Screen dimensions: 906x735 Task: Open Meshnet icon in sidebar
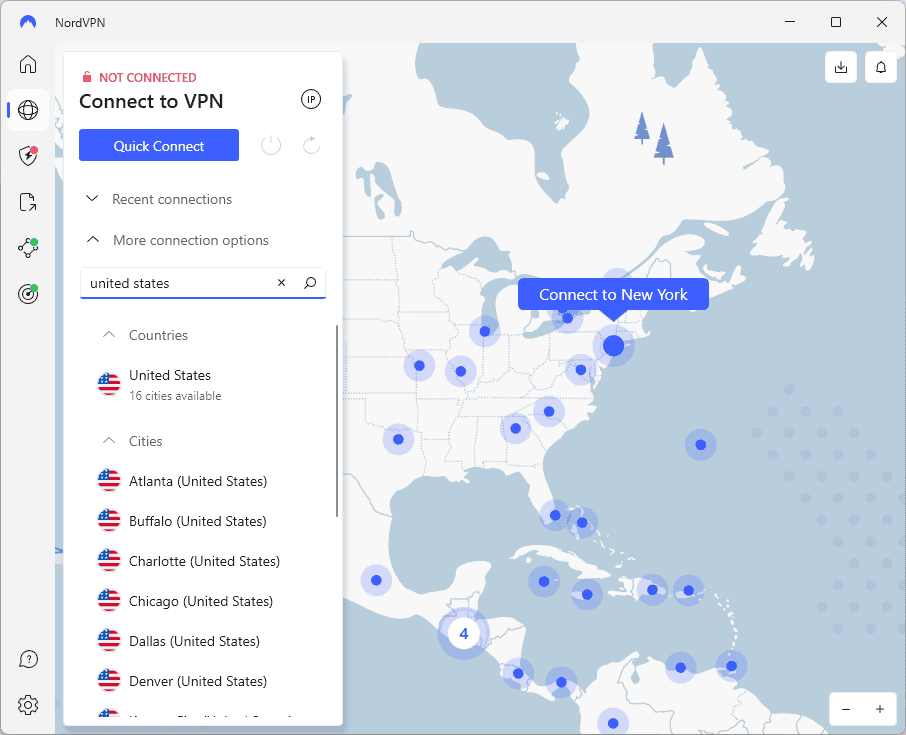click(x=28, y=248)
